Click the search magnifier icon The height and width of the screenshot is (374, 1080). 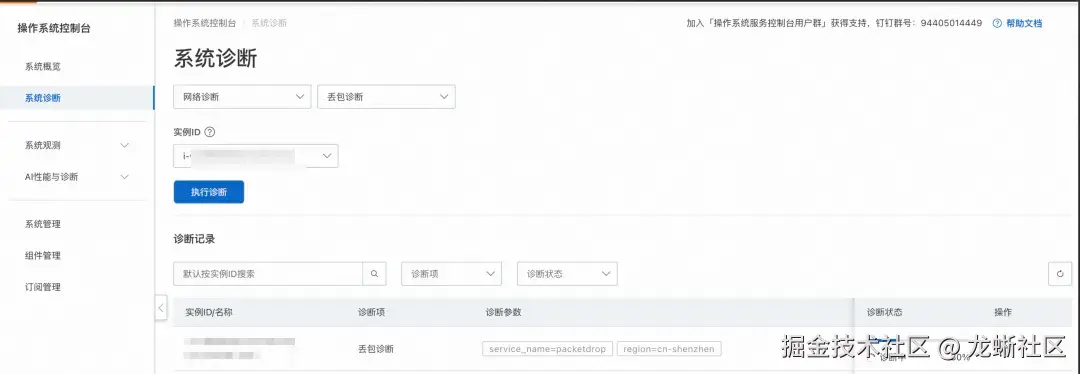374,273
